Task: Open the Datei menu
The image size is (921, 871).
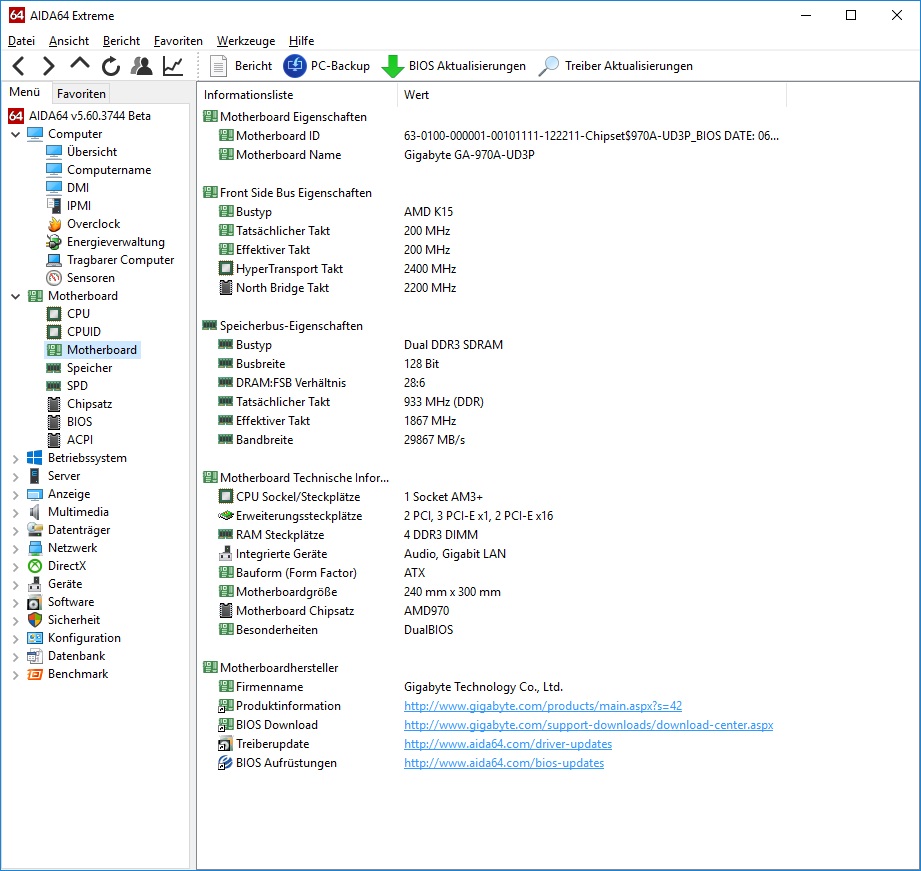Action: click(x=22, y=41)
